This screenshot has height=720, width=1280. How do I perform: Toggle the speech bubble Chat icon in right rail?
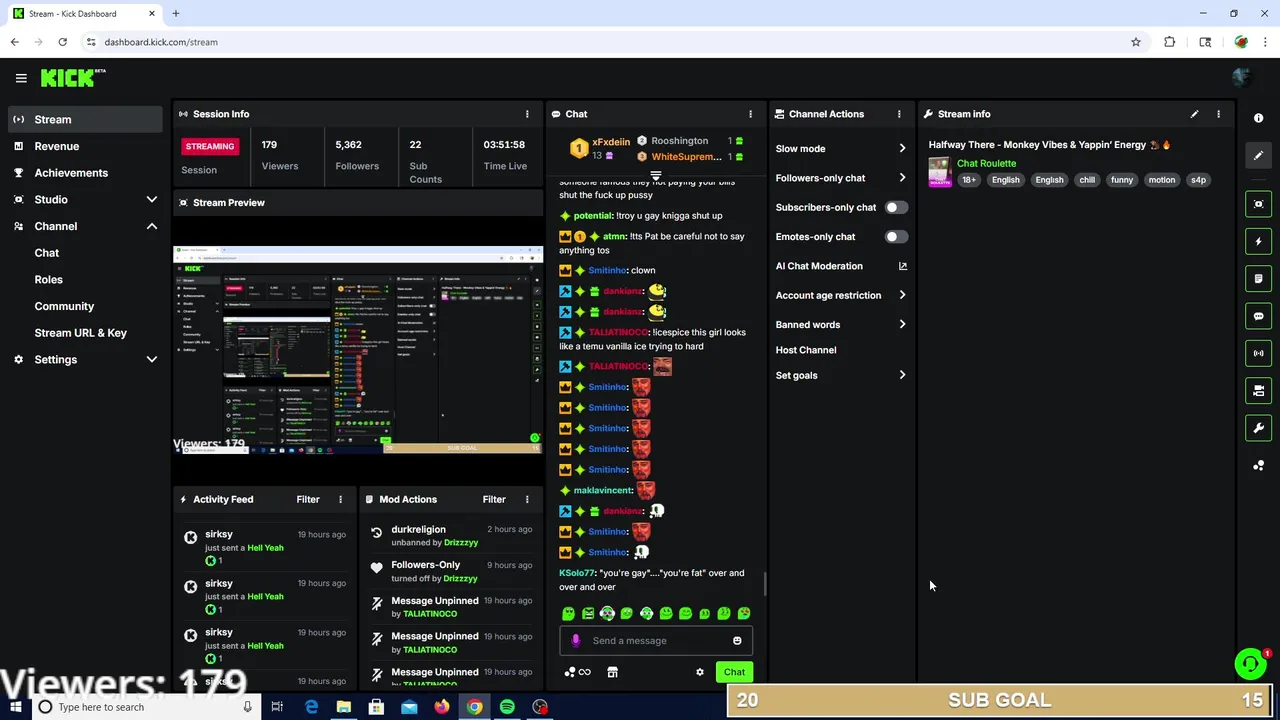tap(1258, 316)
